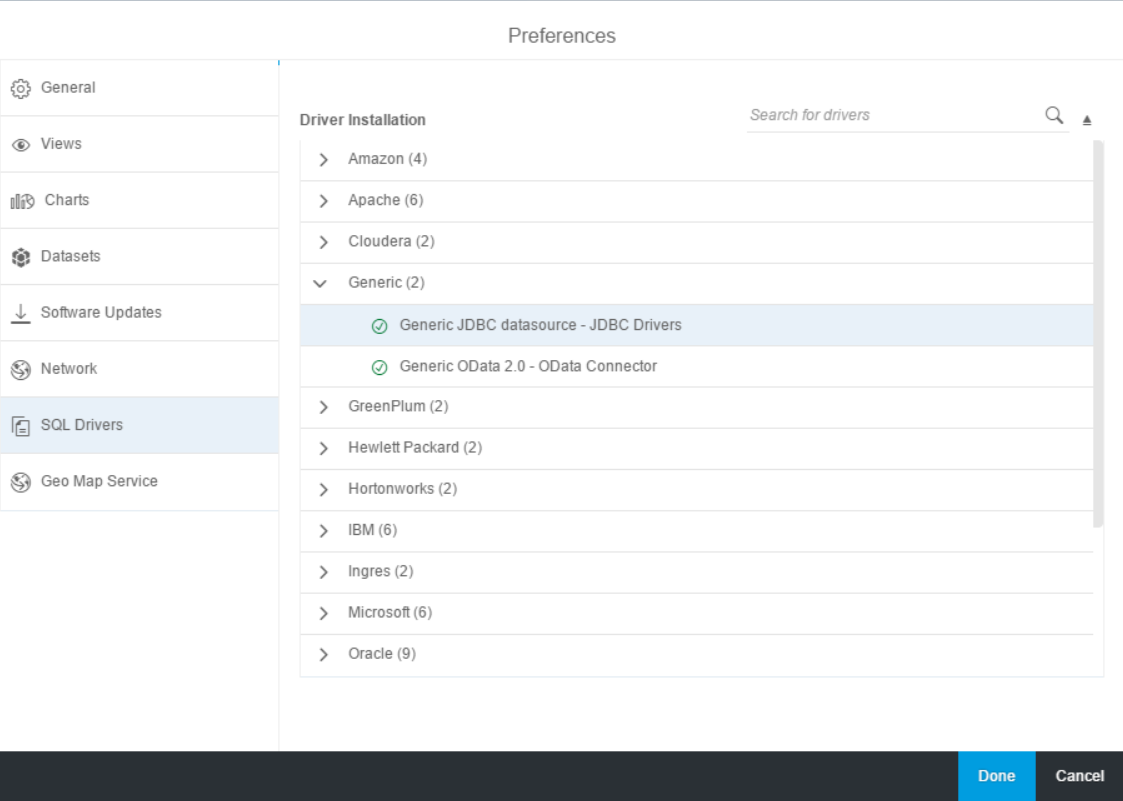Expand the IBM (6) driver group

pyautogui.click(x=323, y=531)
